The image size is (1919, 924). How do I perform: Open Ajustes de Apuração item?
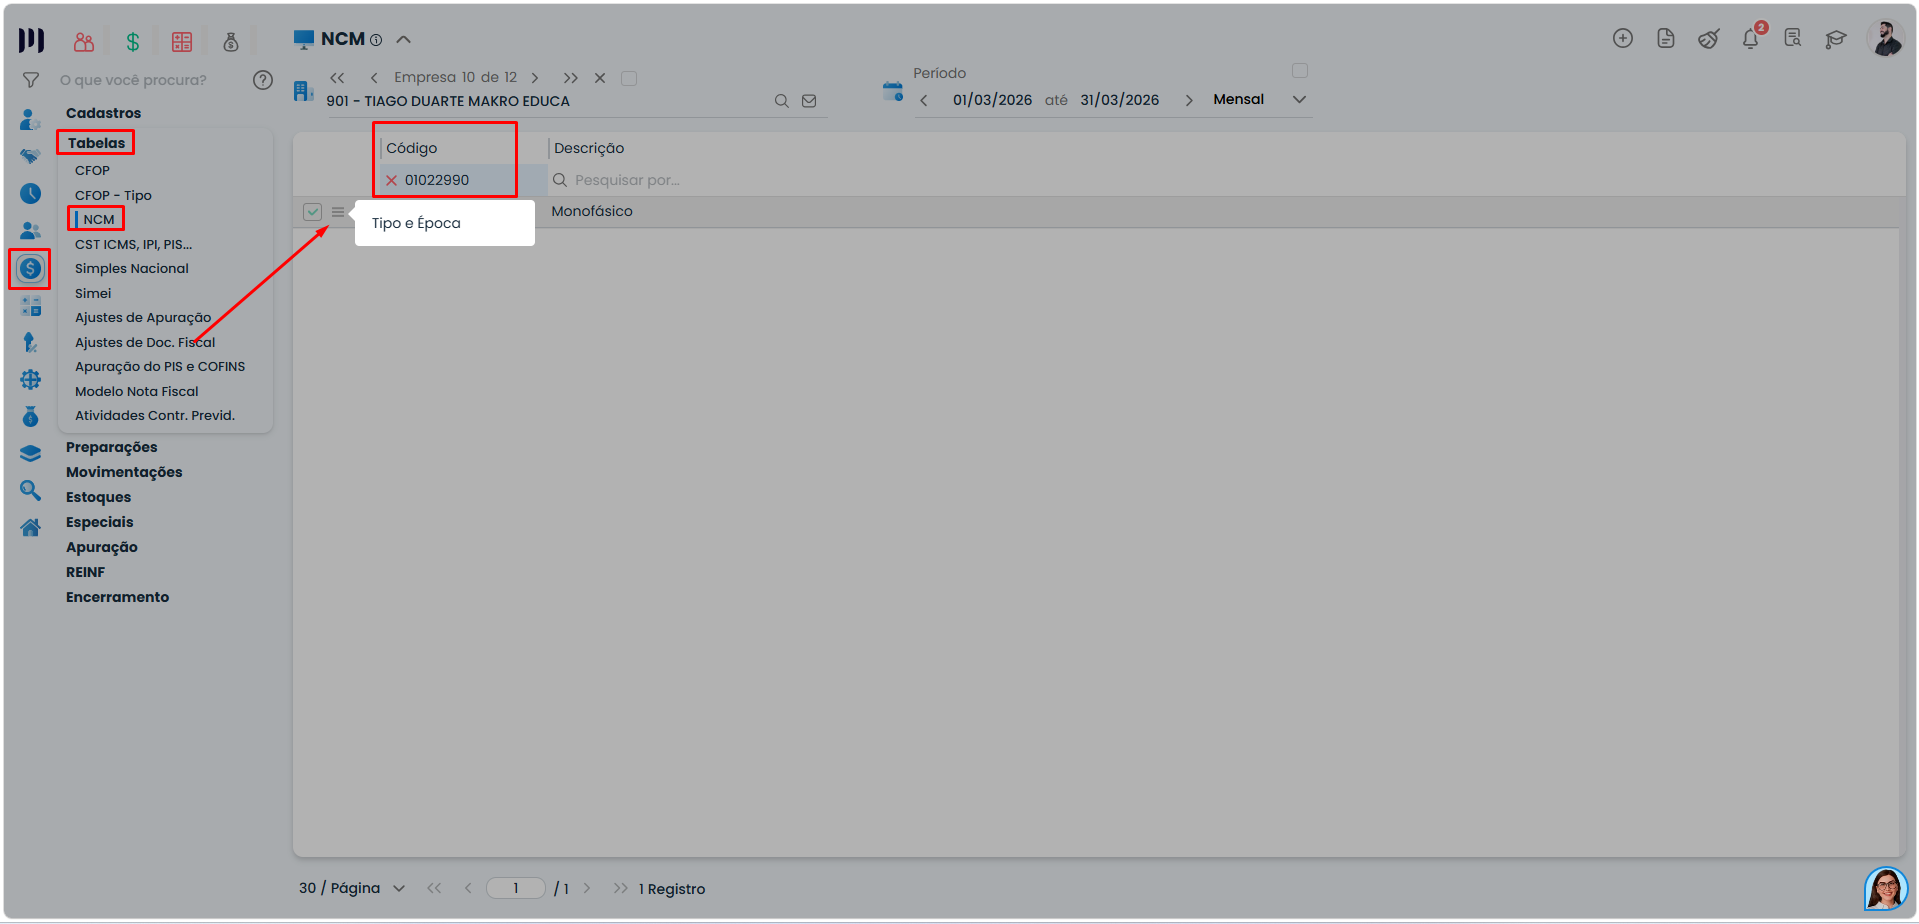(x=143, y=318)
